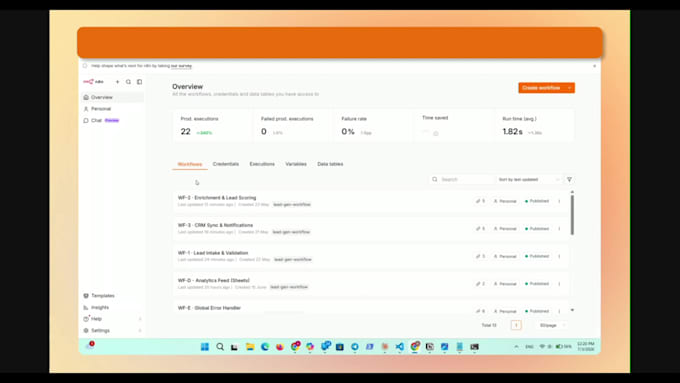680x383 pixels.
Task: Open the Run time (avg.) stat card
Action: 534,126
